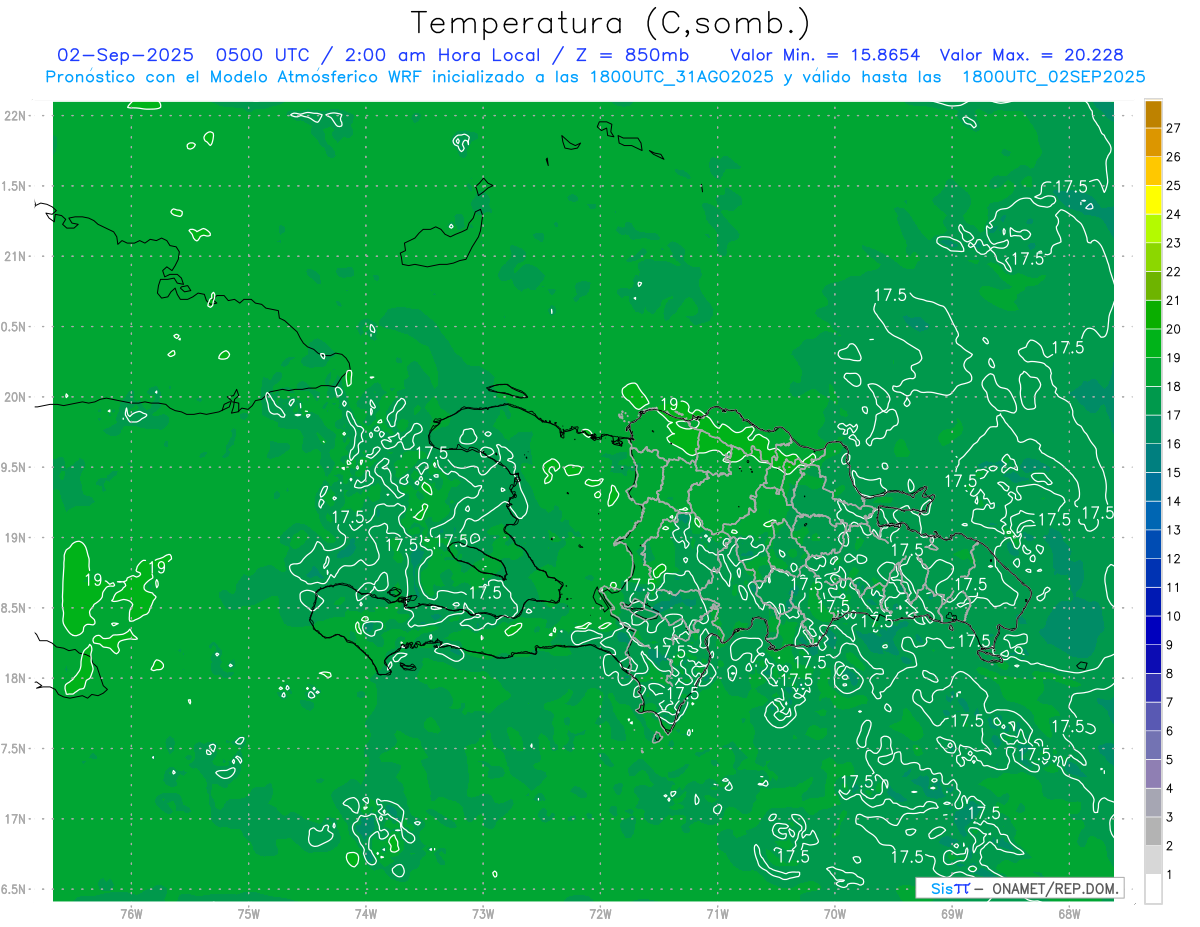Image resolution: width=1200 pixels, height=927 pixels.
Task: Click the "20N" latitude label
Action: (15, 397)
